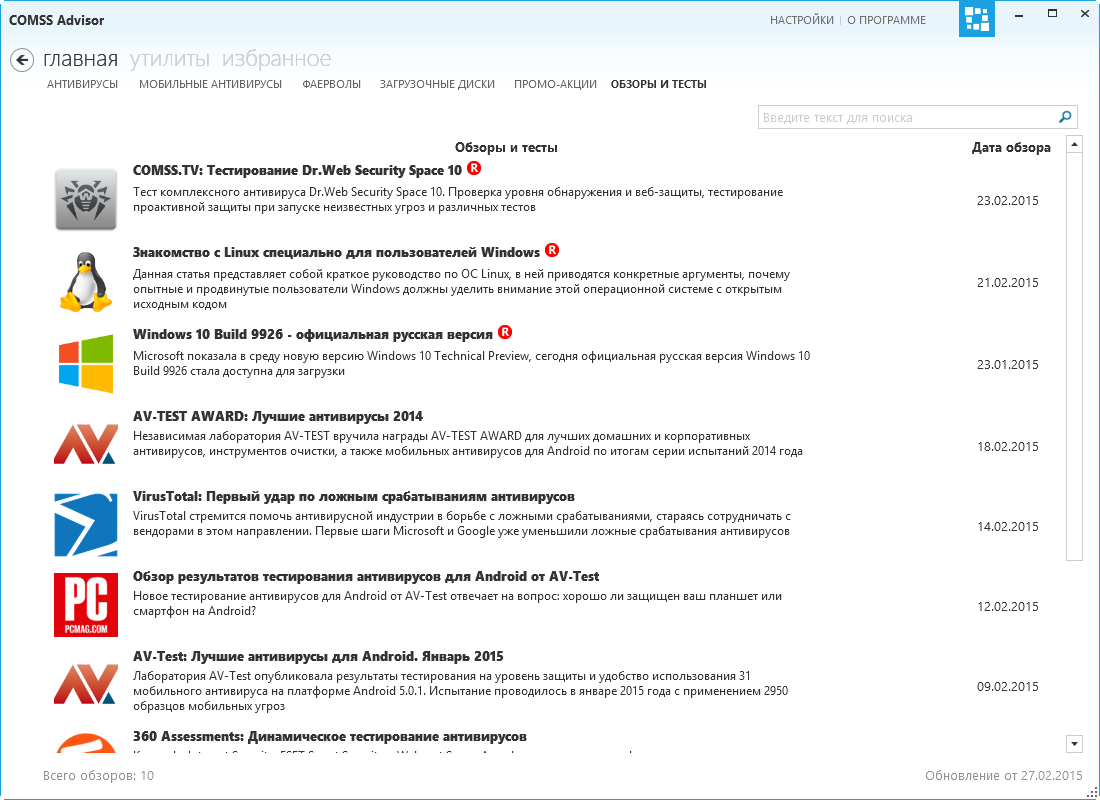
Task: Click the blue COMSS logo icon
Action: [x=977, y=19]
